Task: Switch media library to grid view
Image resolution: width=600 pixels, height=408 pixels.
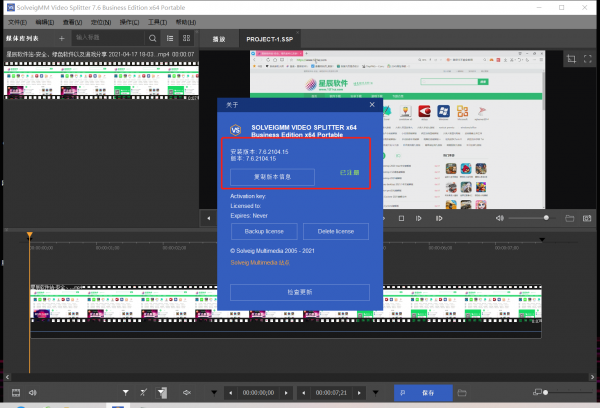Action: 186,38
